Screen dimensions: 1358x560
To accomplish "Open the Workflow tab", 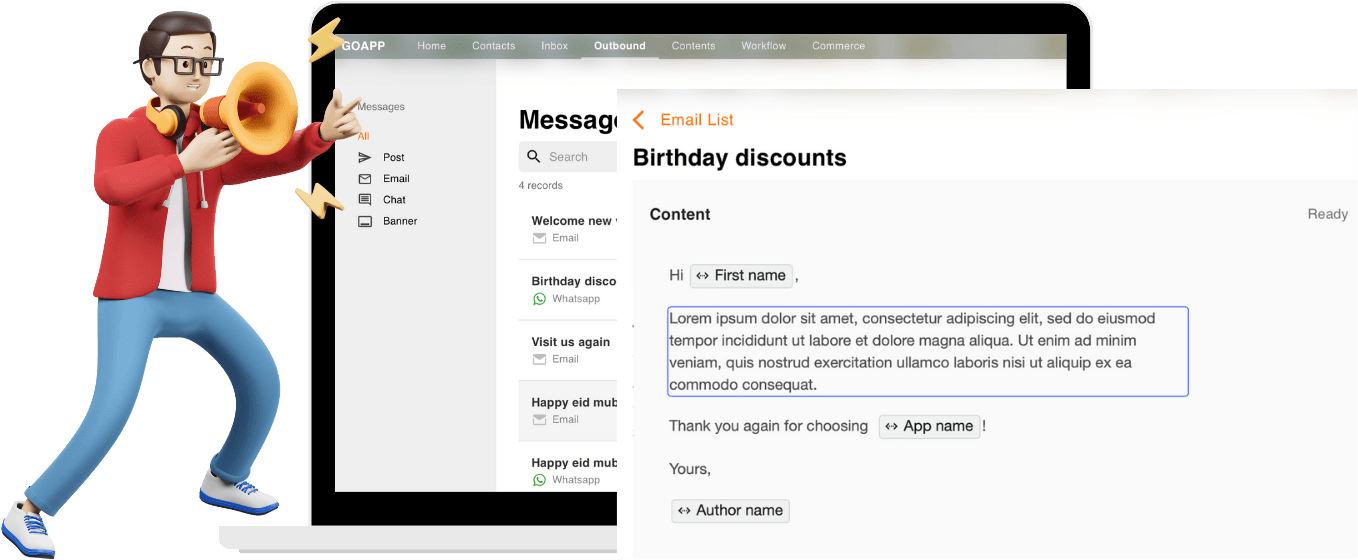I will (764, 46).
